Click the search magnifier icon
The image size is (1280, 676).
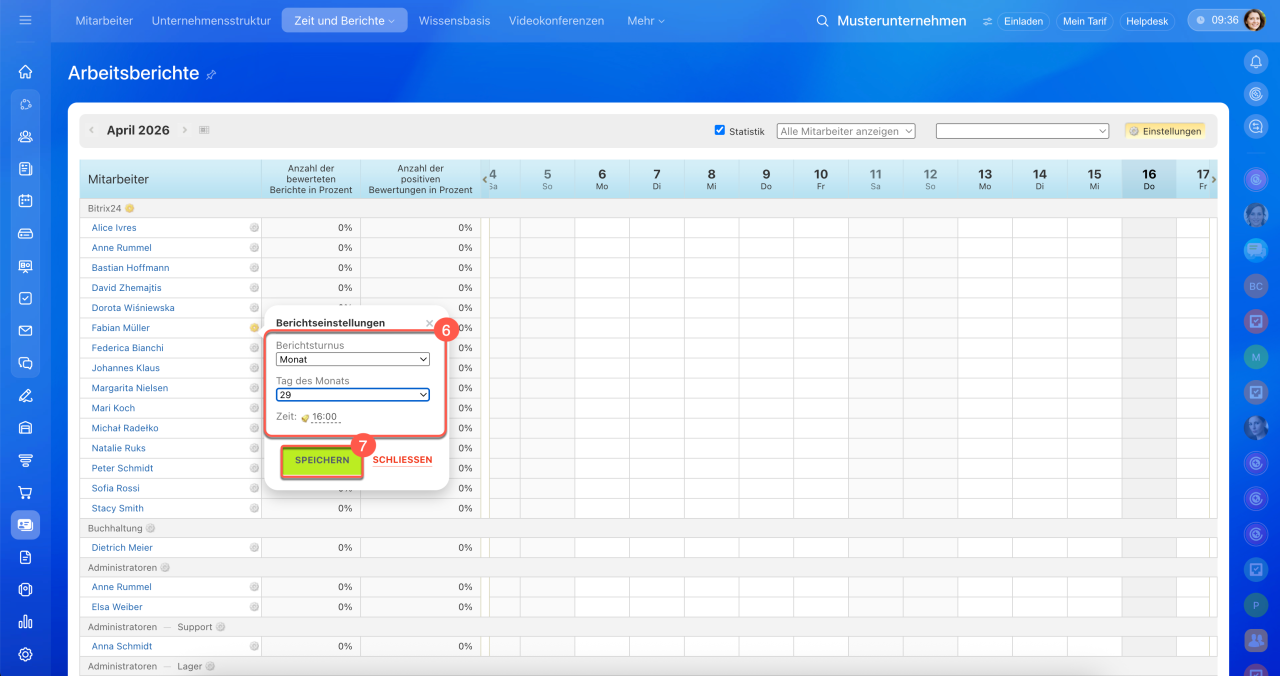pyautogui.click(x=822, y=21)
